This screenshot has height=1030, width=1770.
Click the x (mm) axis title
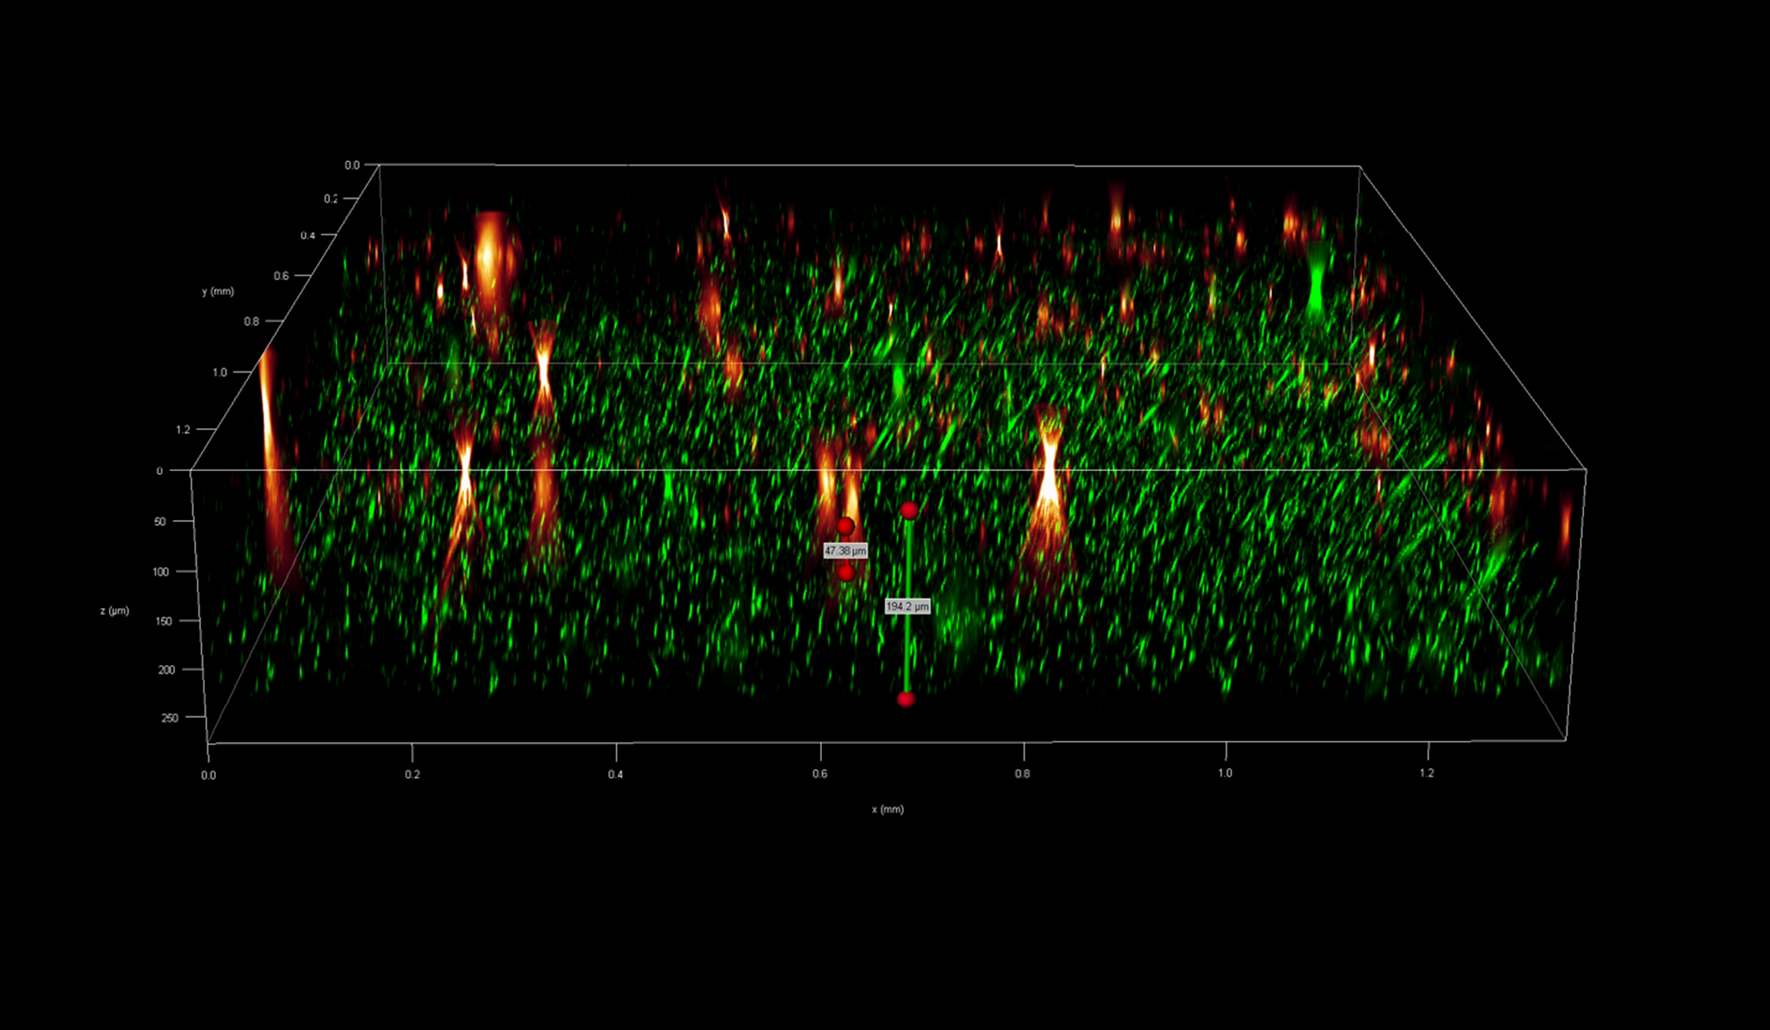click(887, 809)
